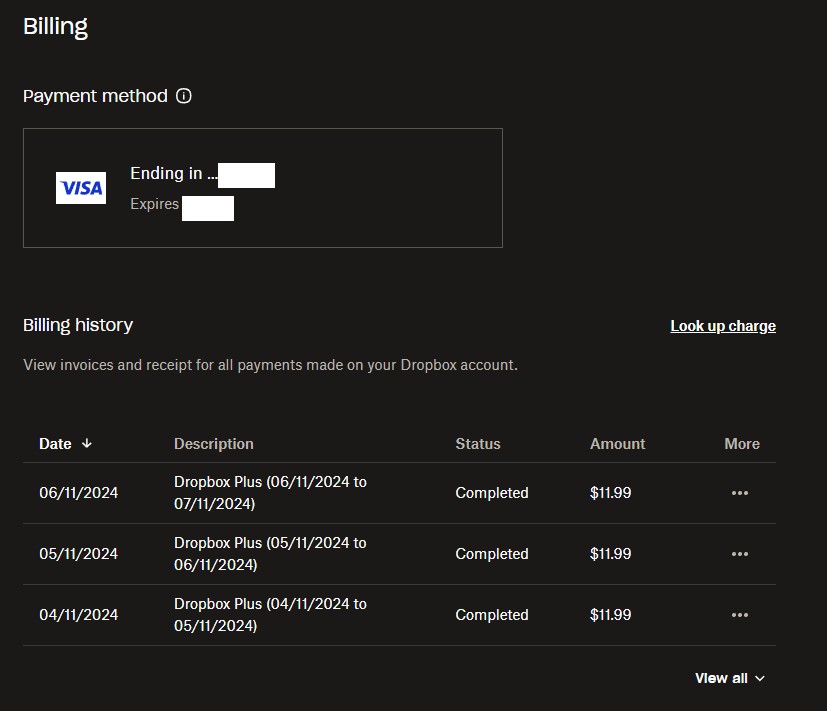Screen dimensions: 827x711
Task: Click the Description column header
Action: pyautogui.click(x=214, y=444)
